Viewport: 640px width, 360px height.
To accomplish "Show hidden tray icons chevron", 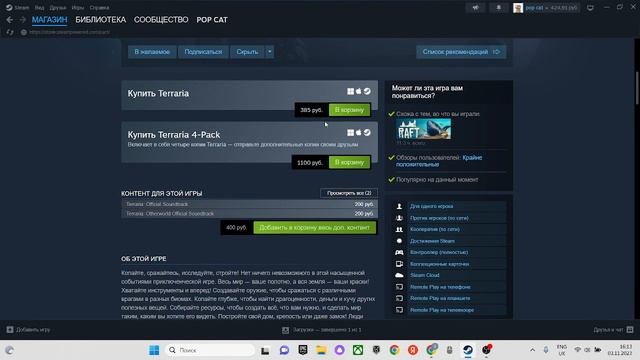I will (x=532, y=350).
